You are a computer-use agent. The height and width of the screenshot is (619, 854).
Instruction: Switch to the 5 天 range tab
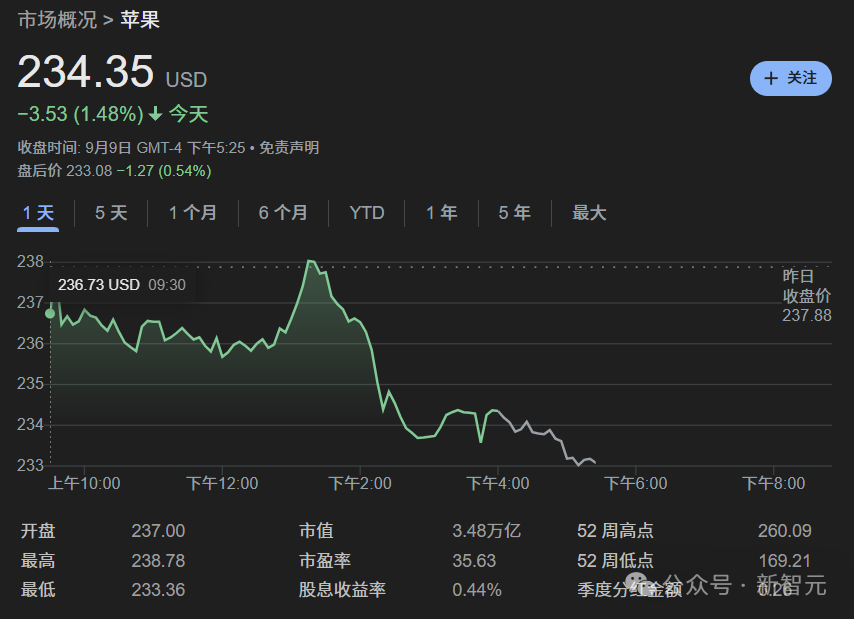[x=111, y=213]
